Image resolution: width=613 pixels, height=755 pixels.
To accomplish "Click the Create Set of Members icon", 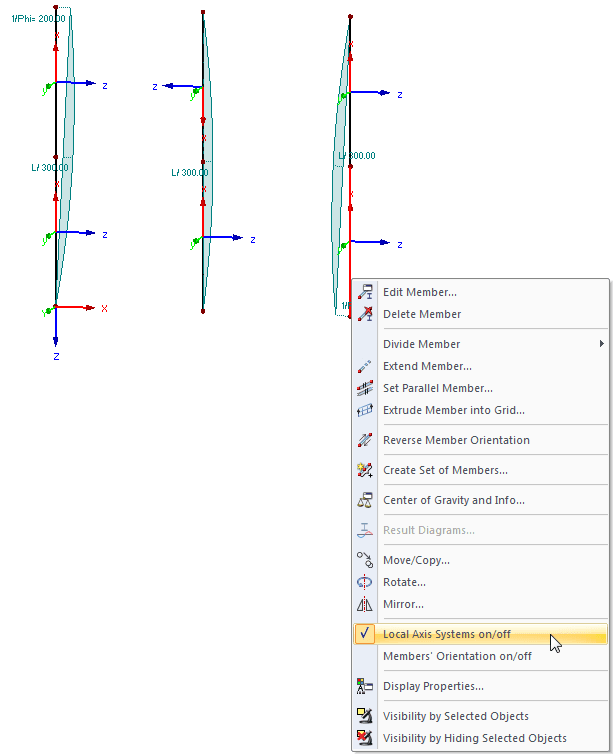I will pos(365,470).
